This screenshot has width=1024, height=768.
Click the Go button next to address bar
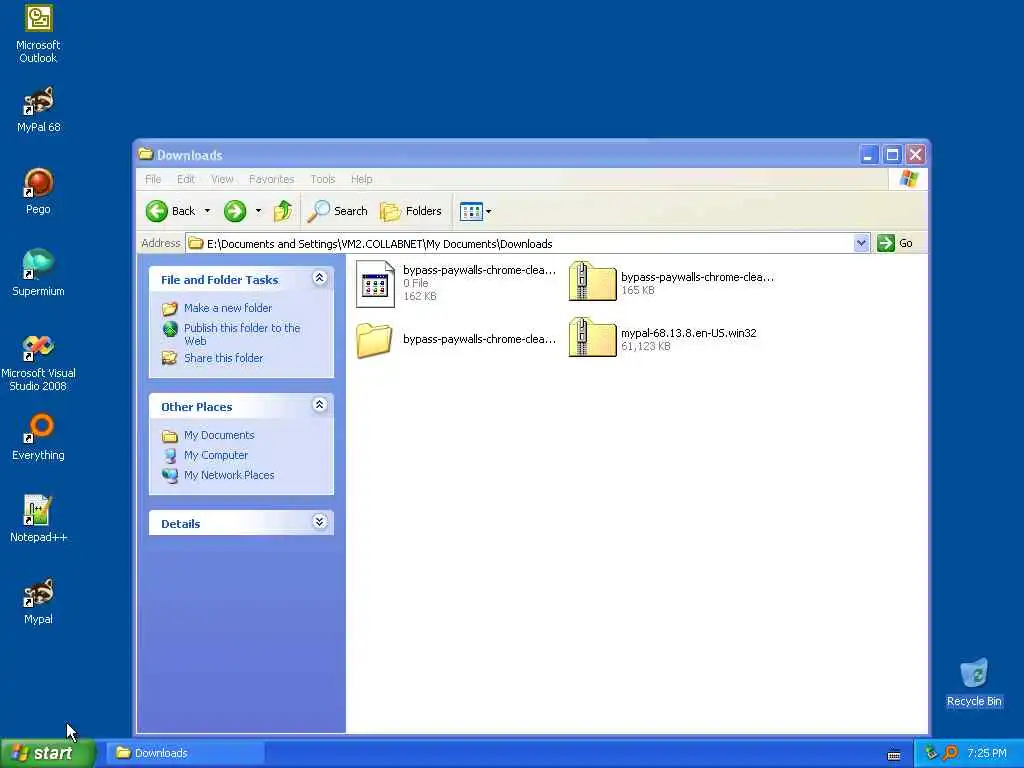click(x=895, y=243)
